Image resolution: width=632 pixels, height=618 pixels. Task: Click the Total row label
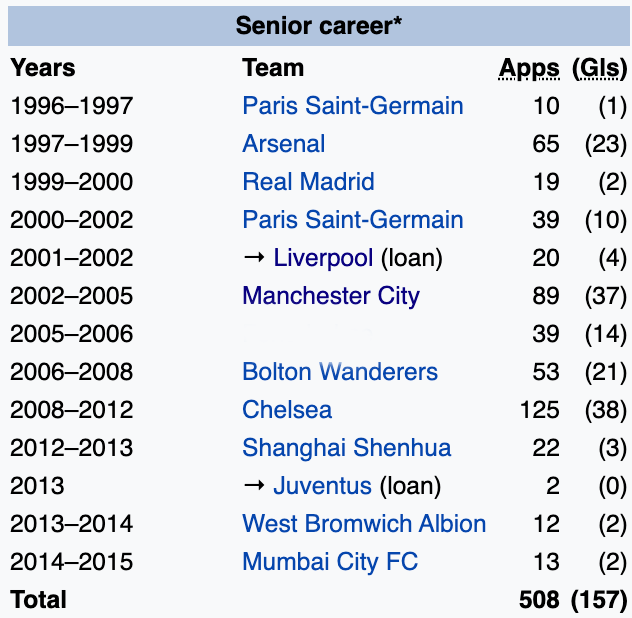click(38, 600)
